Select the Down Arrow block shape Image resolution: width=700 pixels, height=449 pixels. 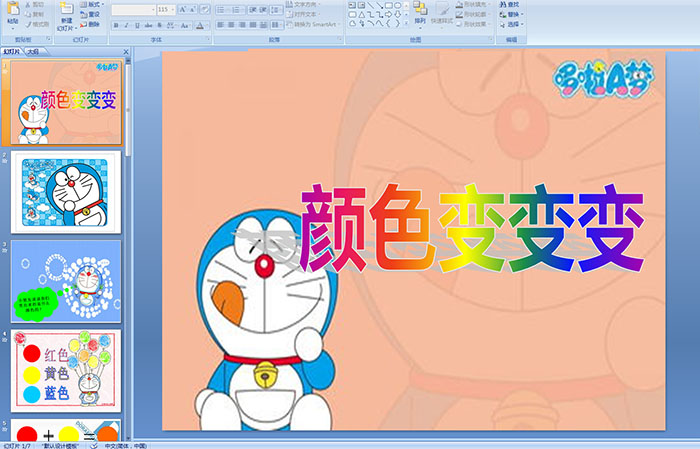click(397, 14)
